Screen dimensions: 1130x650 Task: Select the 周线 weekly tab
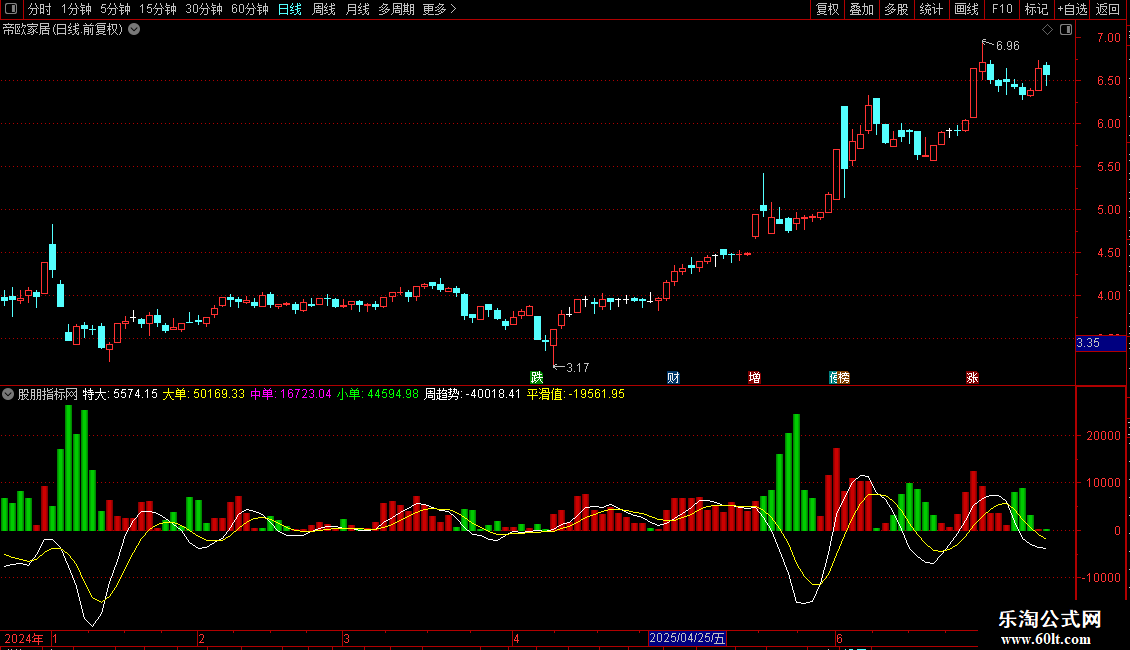coord(324,9)
